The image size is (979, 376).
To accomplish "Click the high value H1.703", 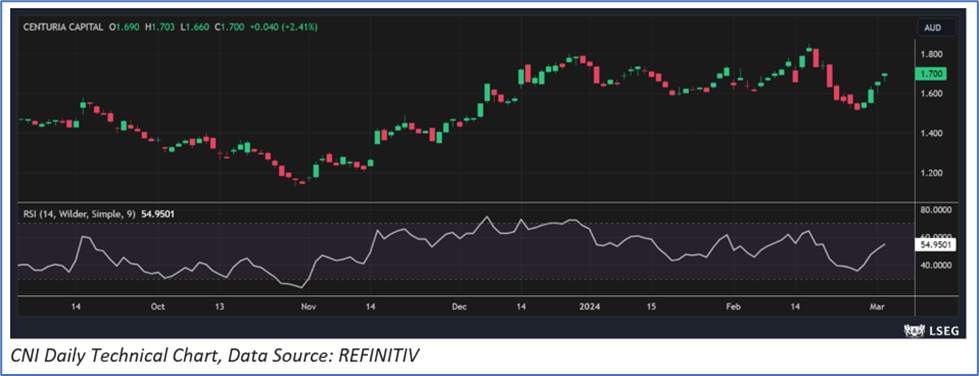I will coord(160,27).
